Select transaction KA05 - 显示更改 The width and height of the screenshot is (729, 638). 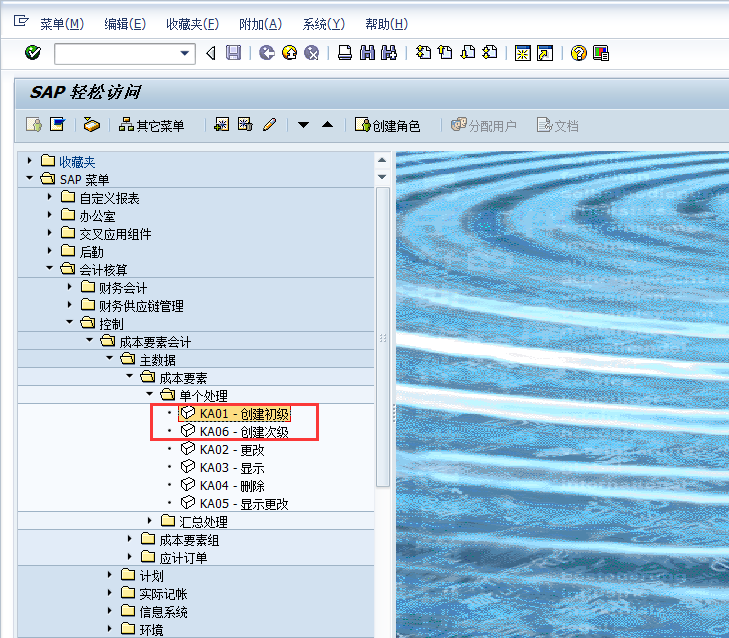tap(235, 504)
